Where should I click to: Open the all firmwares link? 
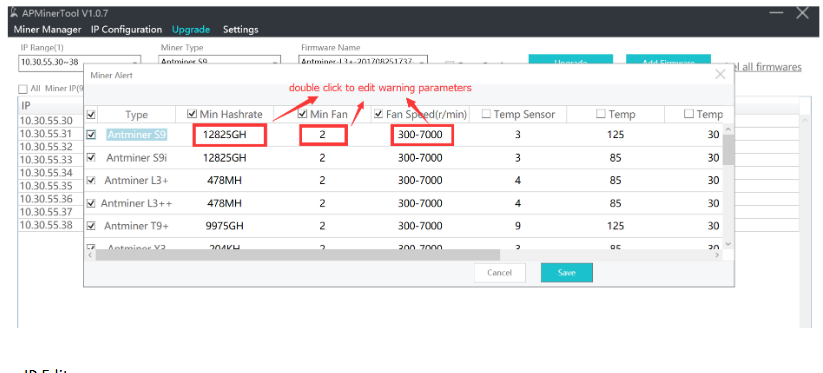(767, 67)
